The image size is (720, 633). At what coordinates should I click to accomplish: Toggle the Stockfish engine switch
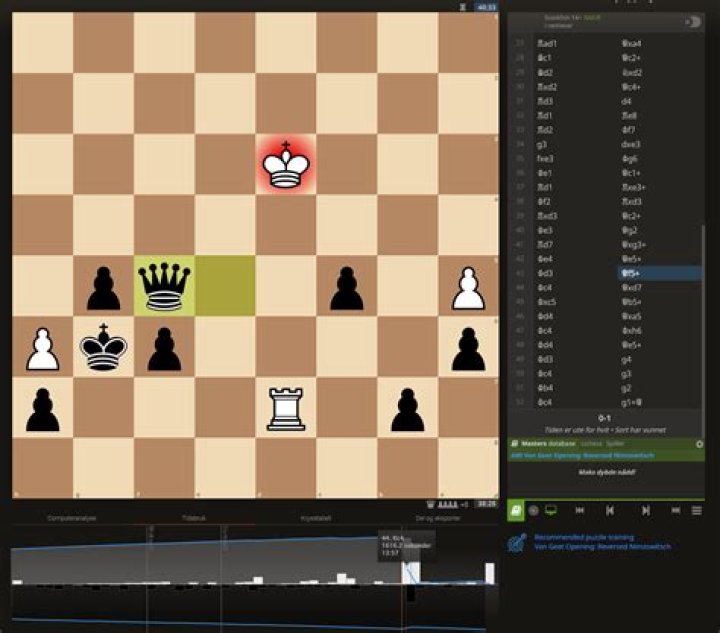pos(693,22)
